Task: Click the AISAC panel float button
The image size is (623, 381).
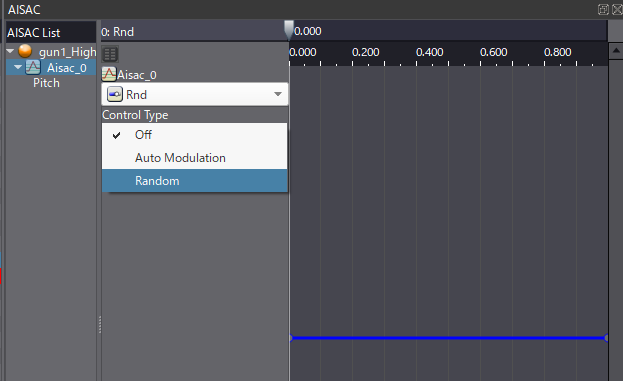Action: coord(603,10)
